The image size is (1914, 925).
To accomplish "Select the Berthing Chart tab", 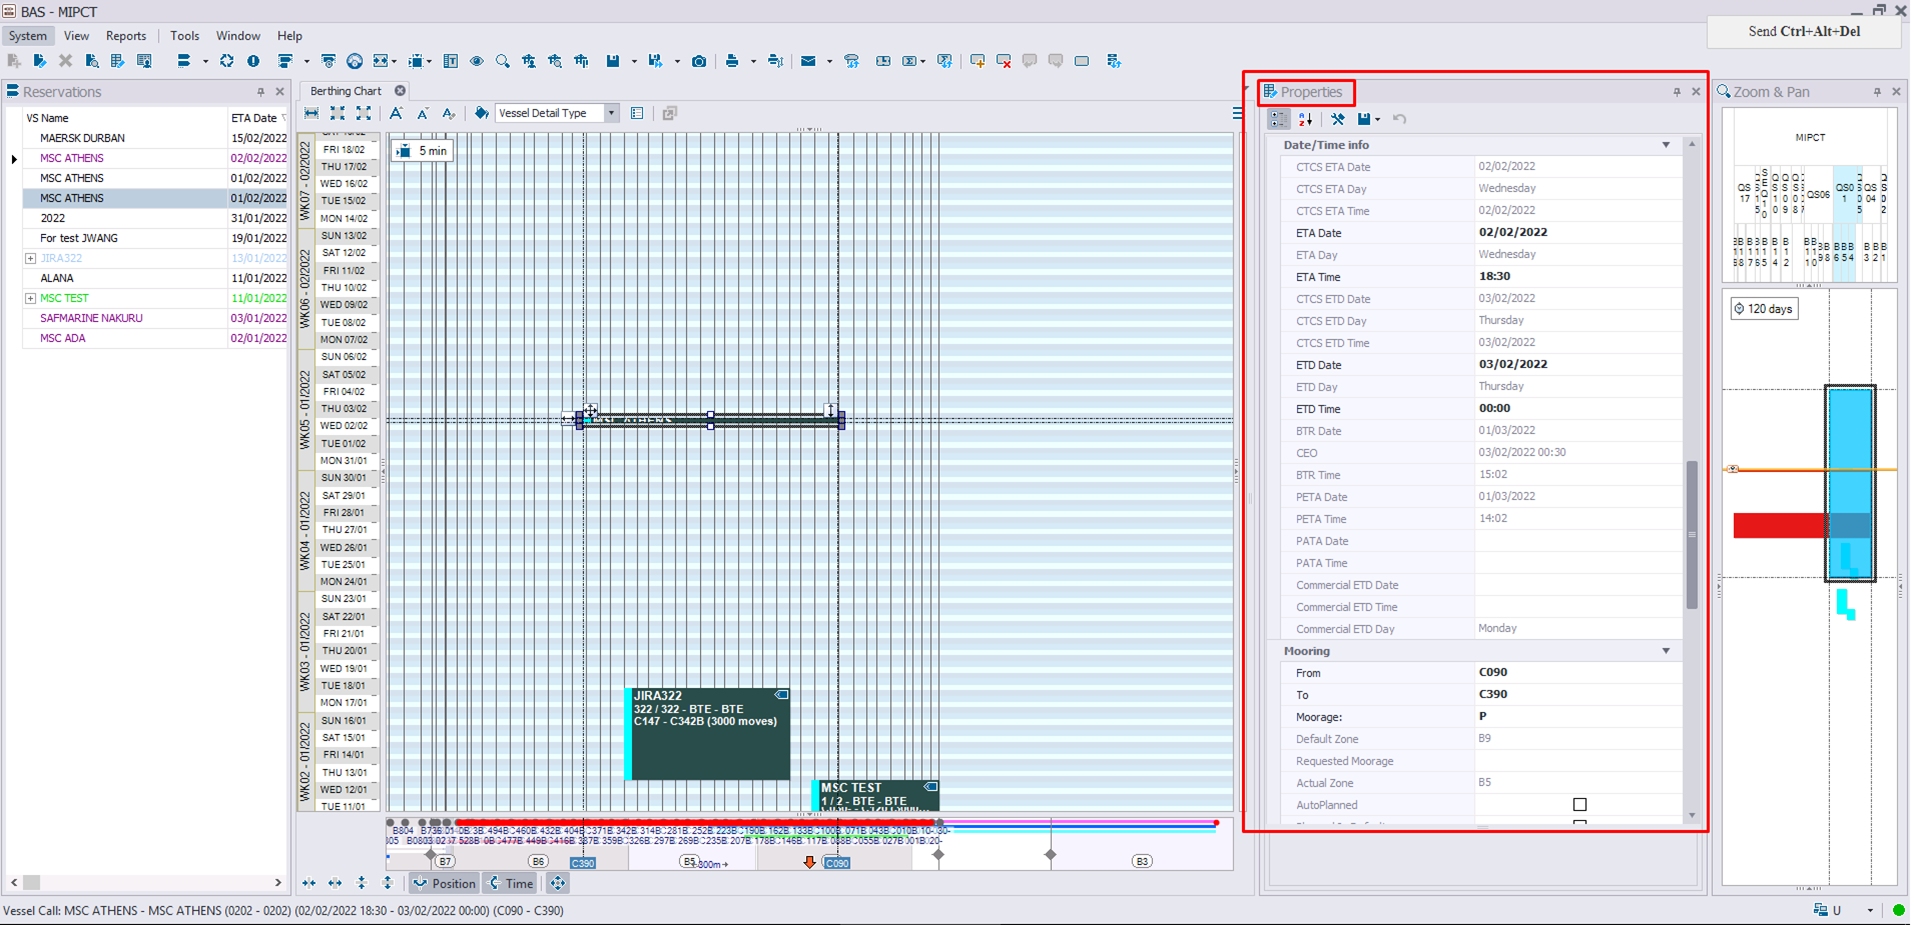I will click(x=346, y=91).
